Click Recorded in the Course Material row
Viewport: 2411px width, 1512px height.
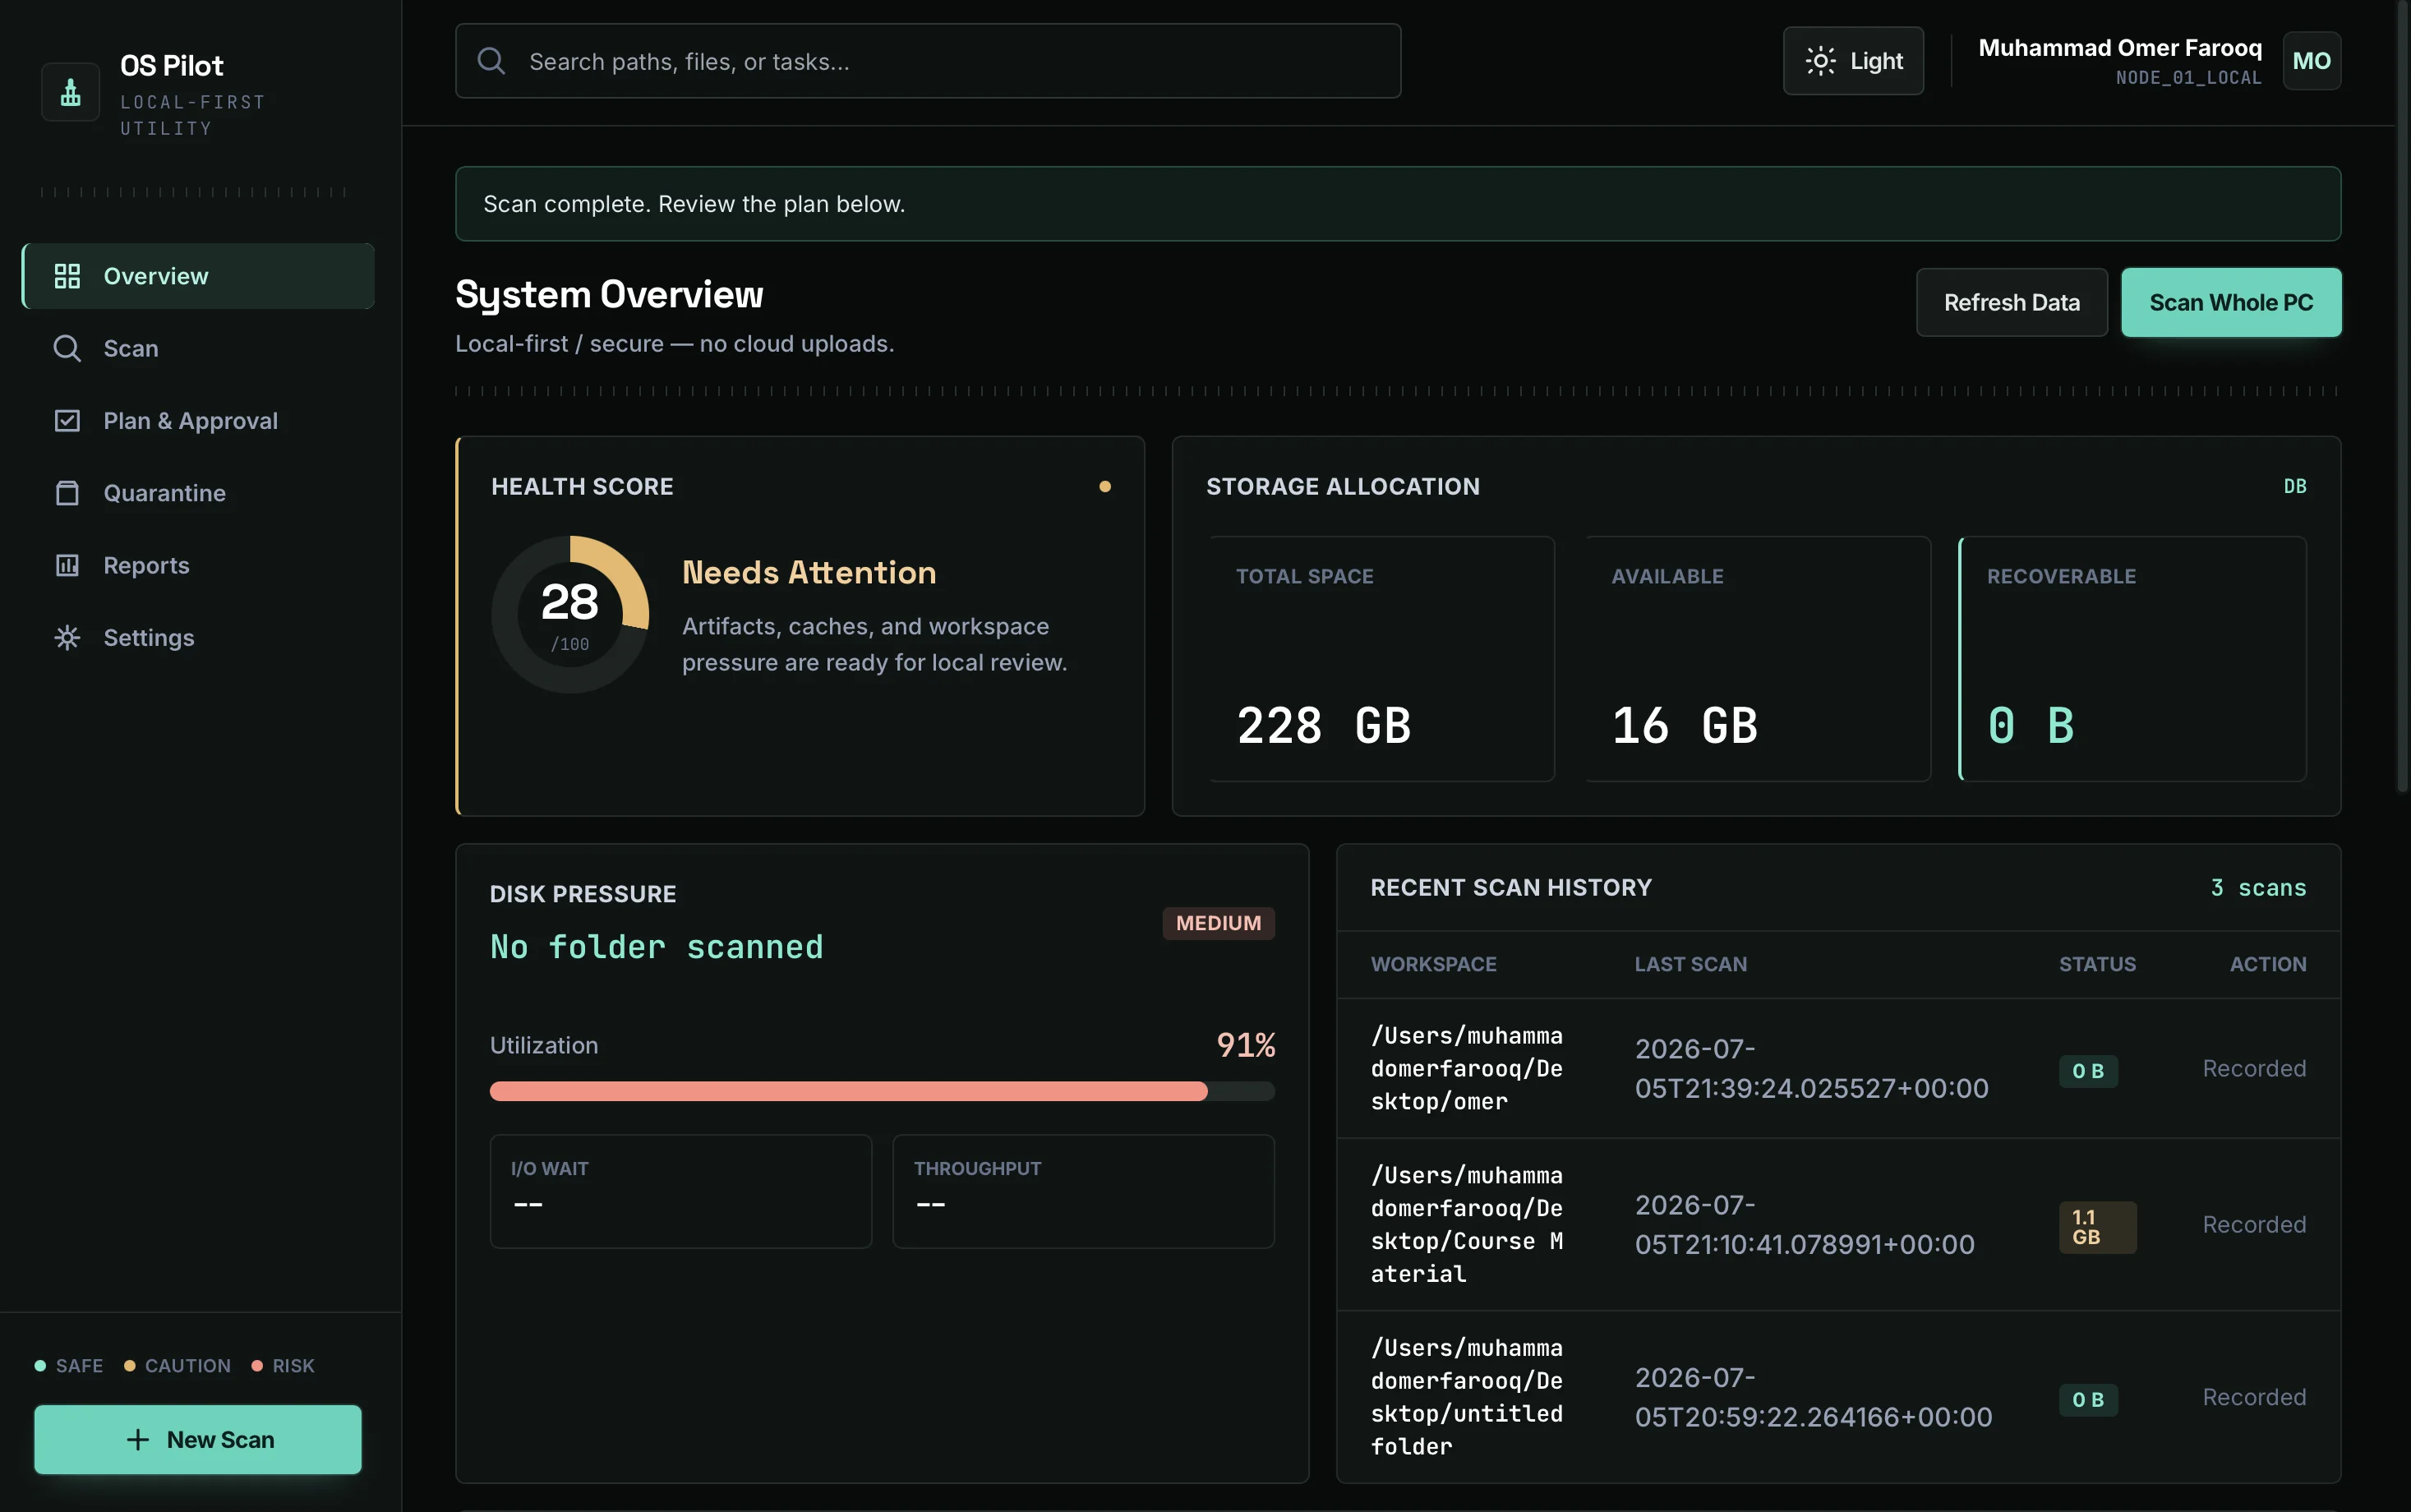(x=2254, y=1224)
